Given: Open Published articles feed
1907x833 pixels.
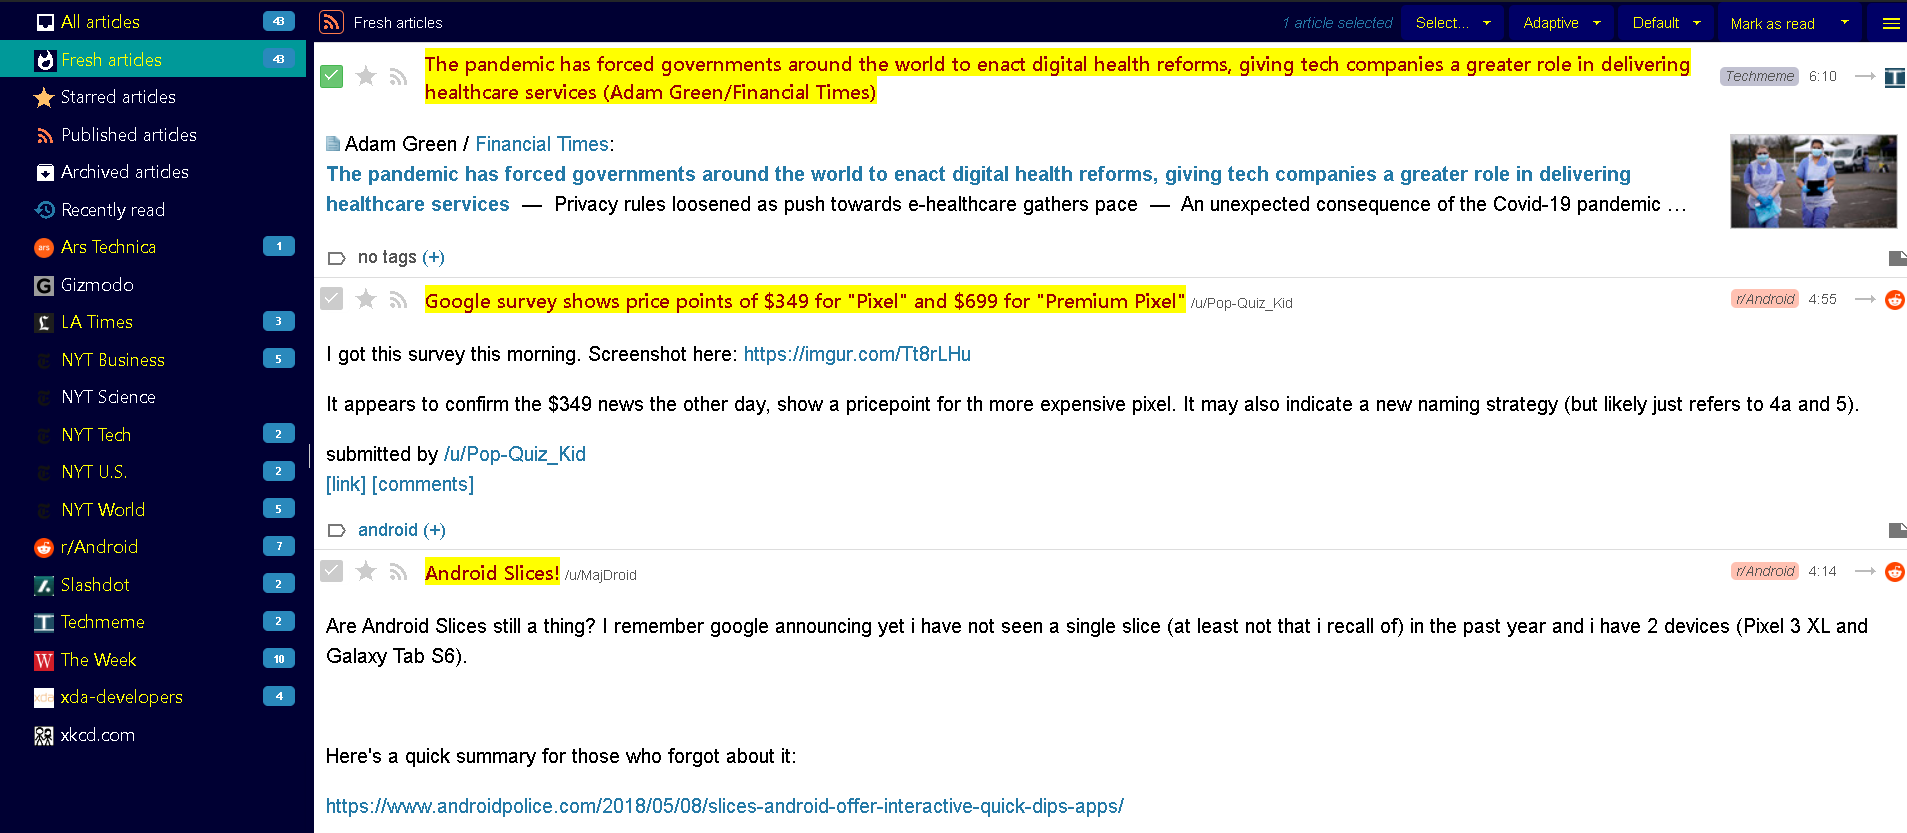Looking at the screenshot, I should pos(153,135).
